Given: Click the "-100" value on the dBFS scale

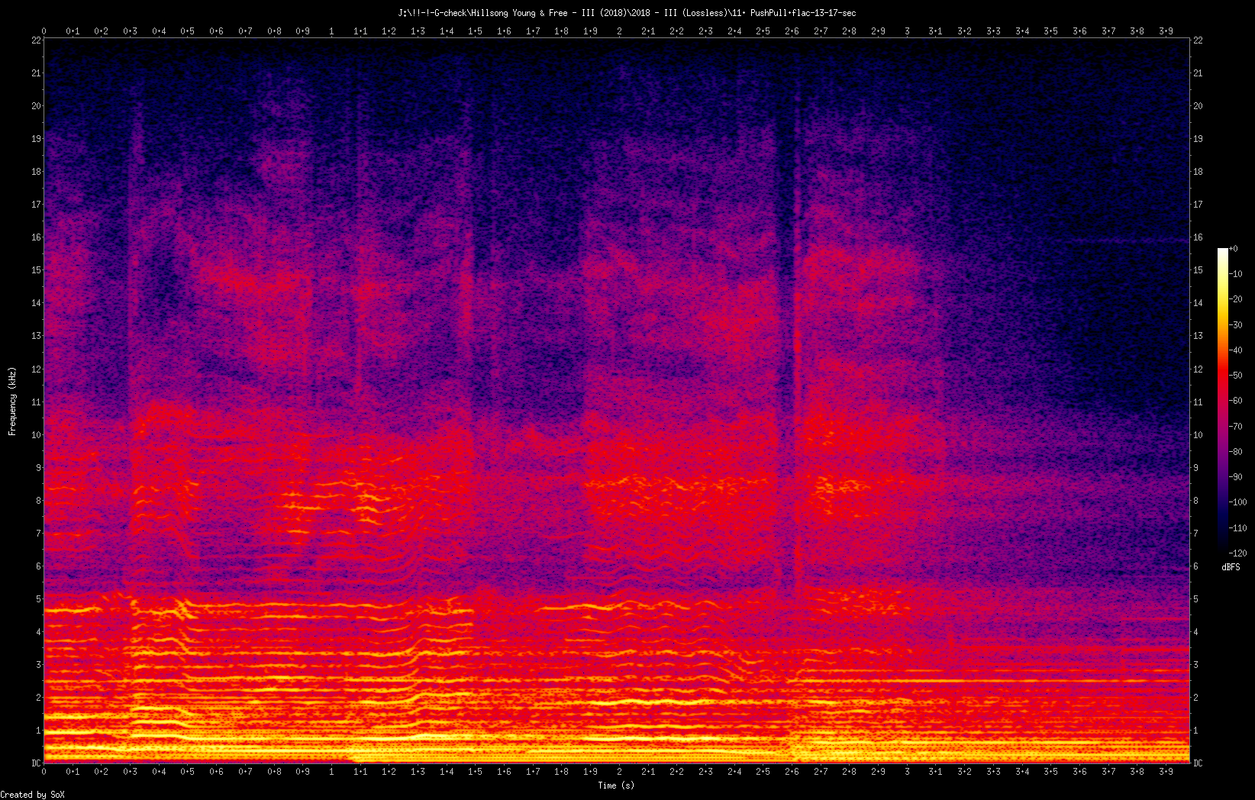Looking at the screenshot, I should pyautogui.click(x=1240, y=502).
